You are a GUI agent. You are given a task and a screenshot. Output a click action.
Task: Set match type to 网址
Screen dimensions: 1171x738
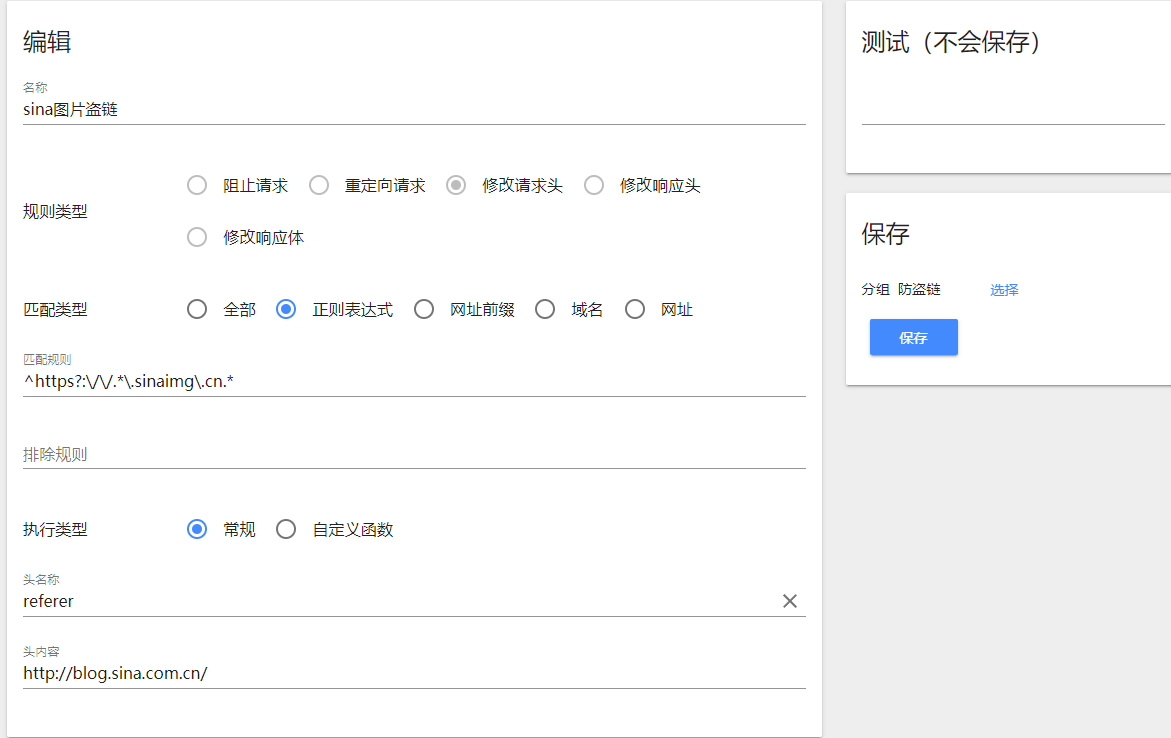click(x=635, y=309)
